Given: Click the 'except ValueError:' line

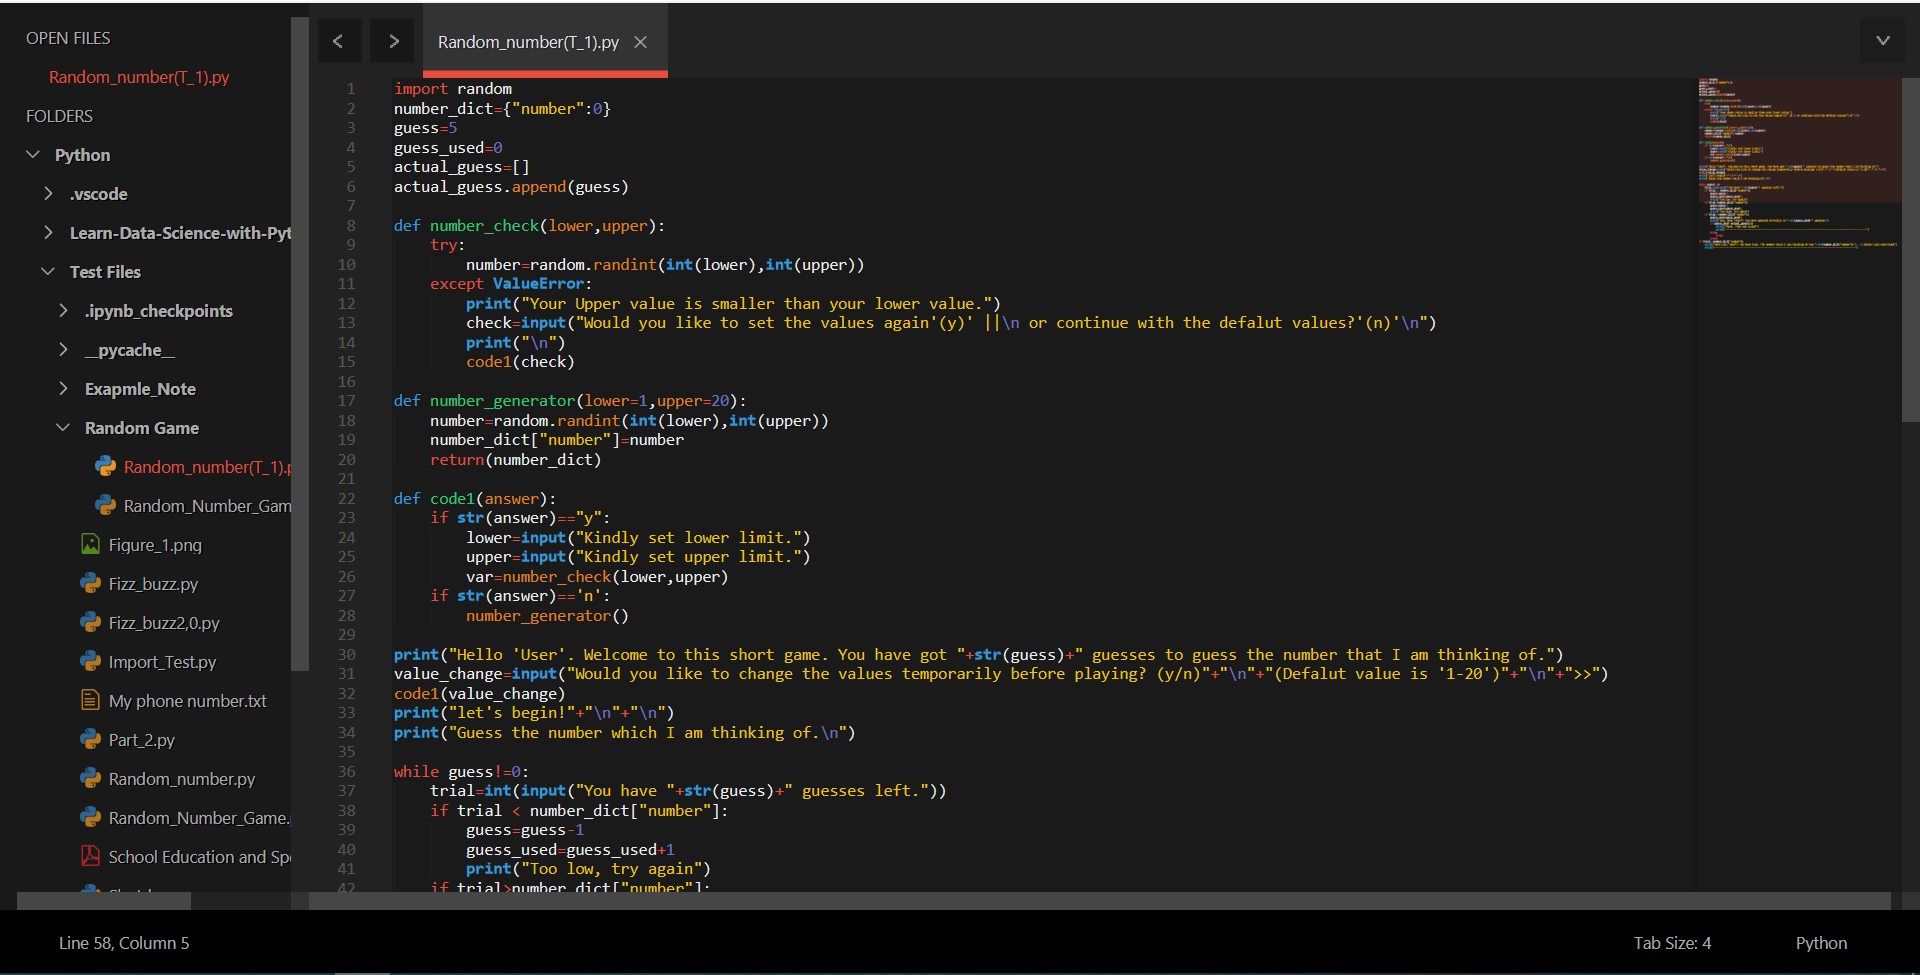Looking at the screenshot, I should (x=511, y=284).
